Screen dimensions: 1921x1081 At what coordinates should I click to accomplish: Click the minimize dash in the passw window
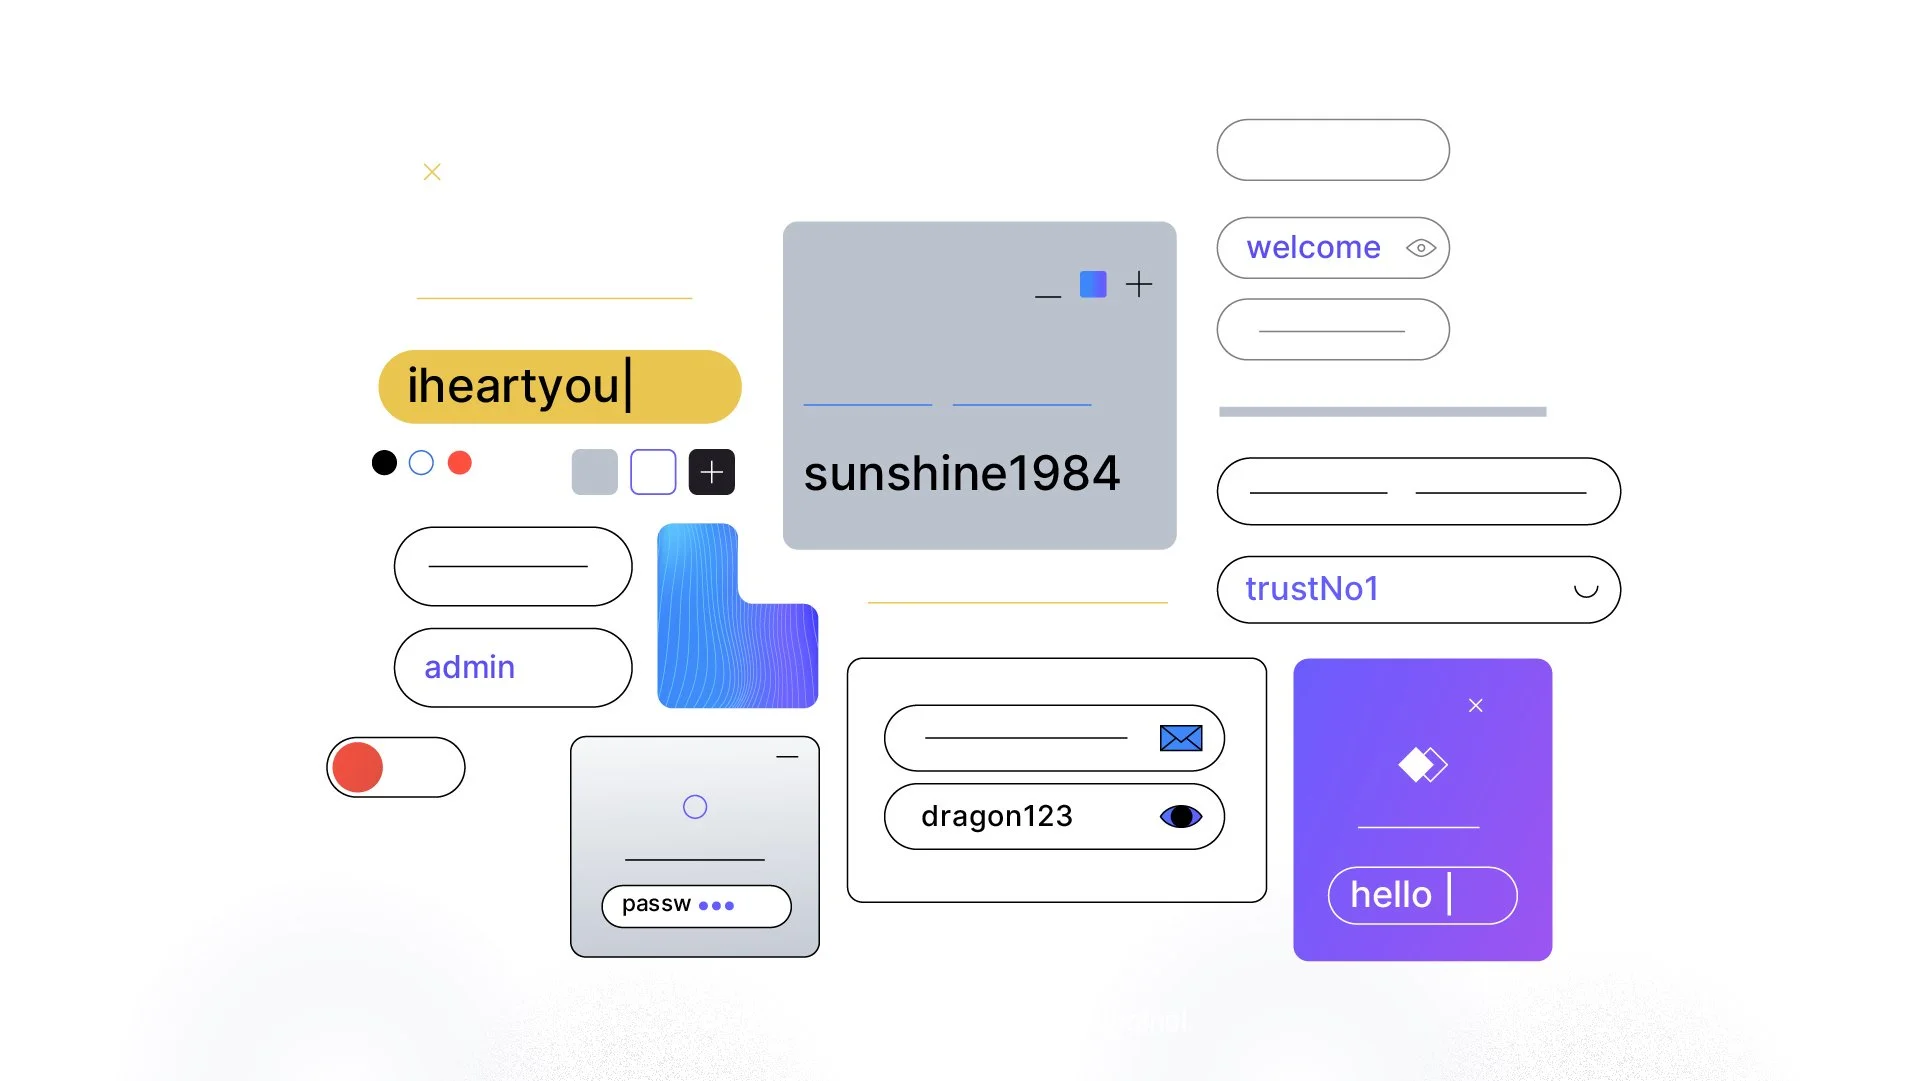coord(787,757)
